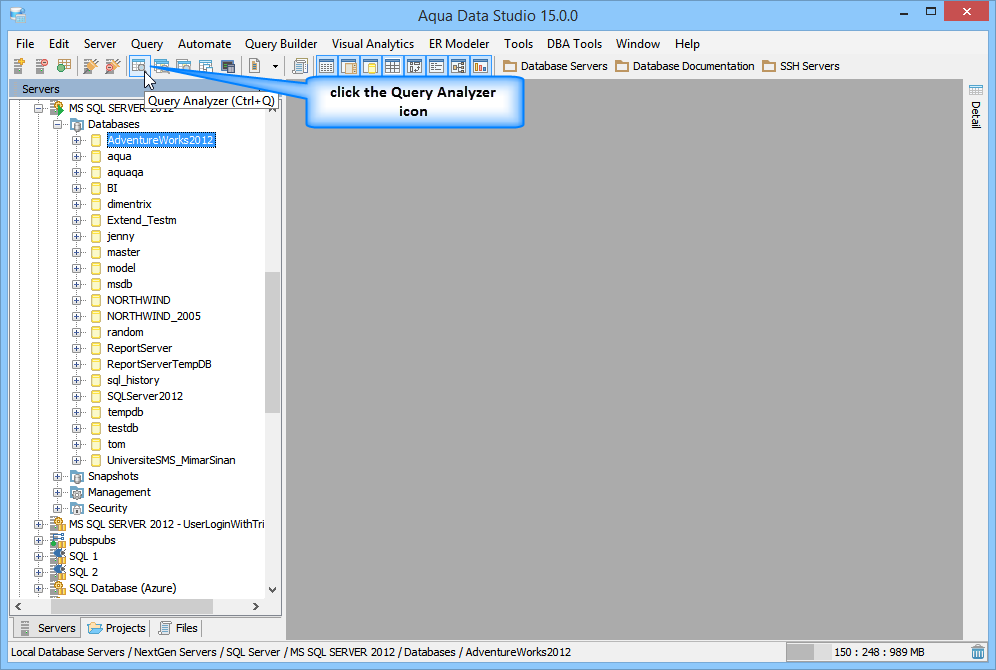The height and width of the screenshot is (670, 996).
Task: Expand the master database node
Action: (76, 253)
